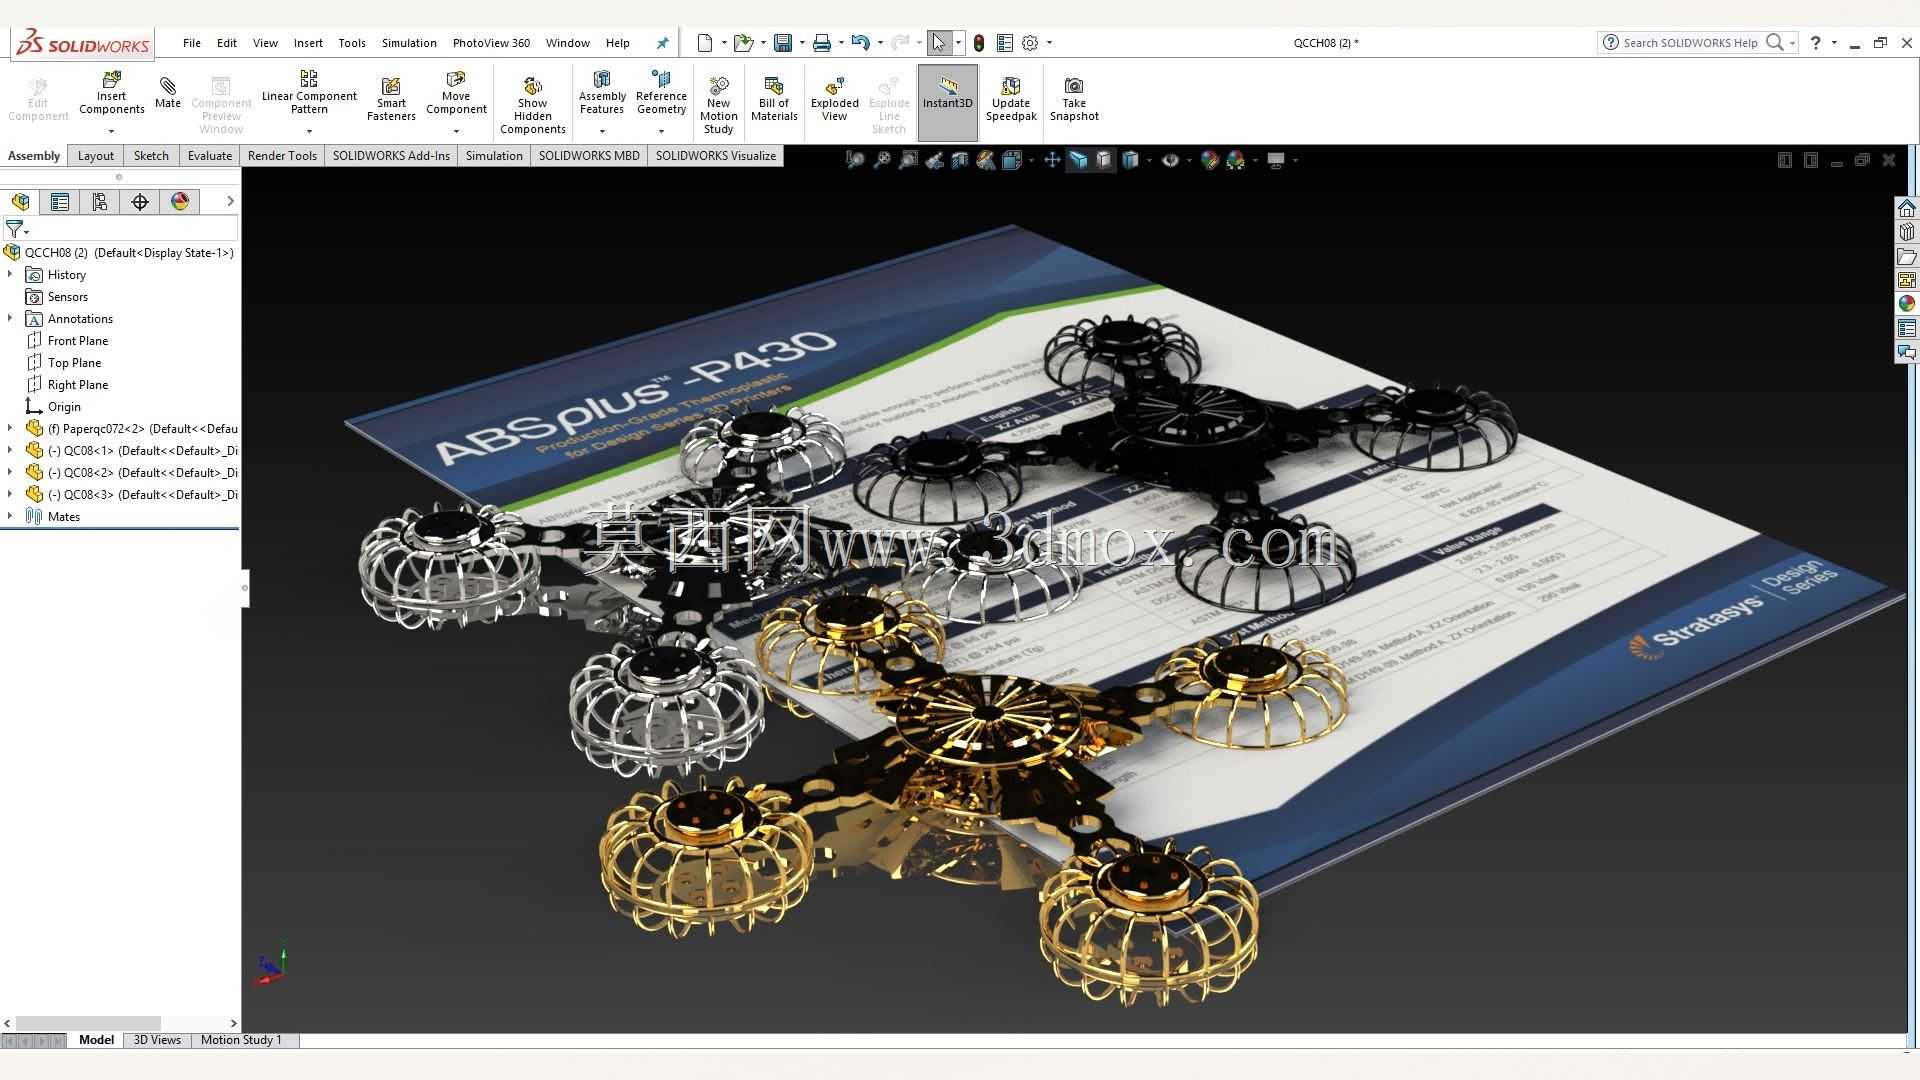Open the Options gear icon
1920x1080 pixels.
point(1030,43)
